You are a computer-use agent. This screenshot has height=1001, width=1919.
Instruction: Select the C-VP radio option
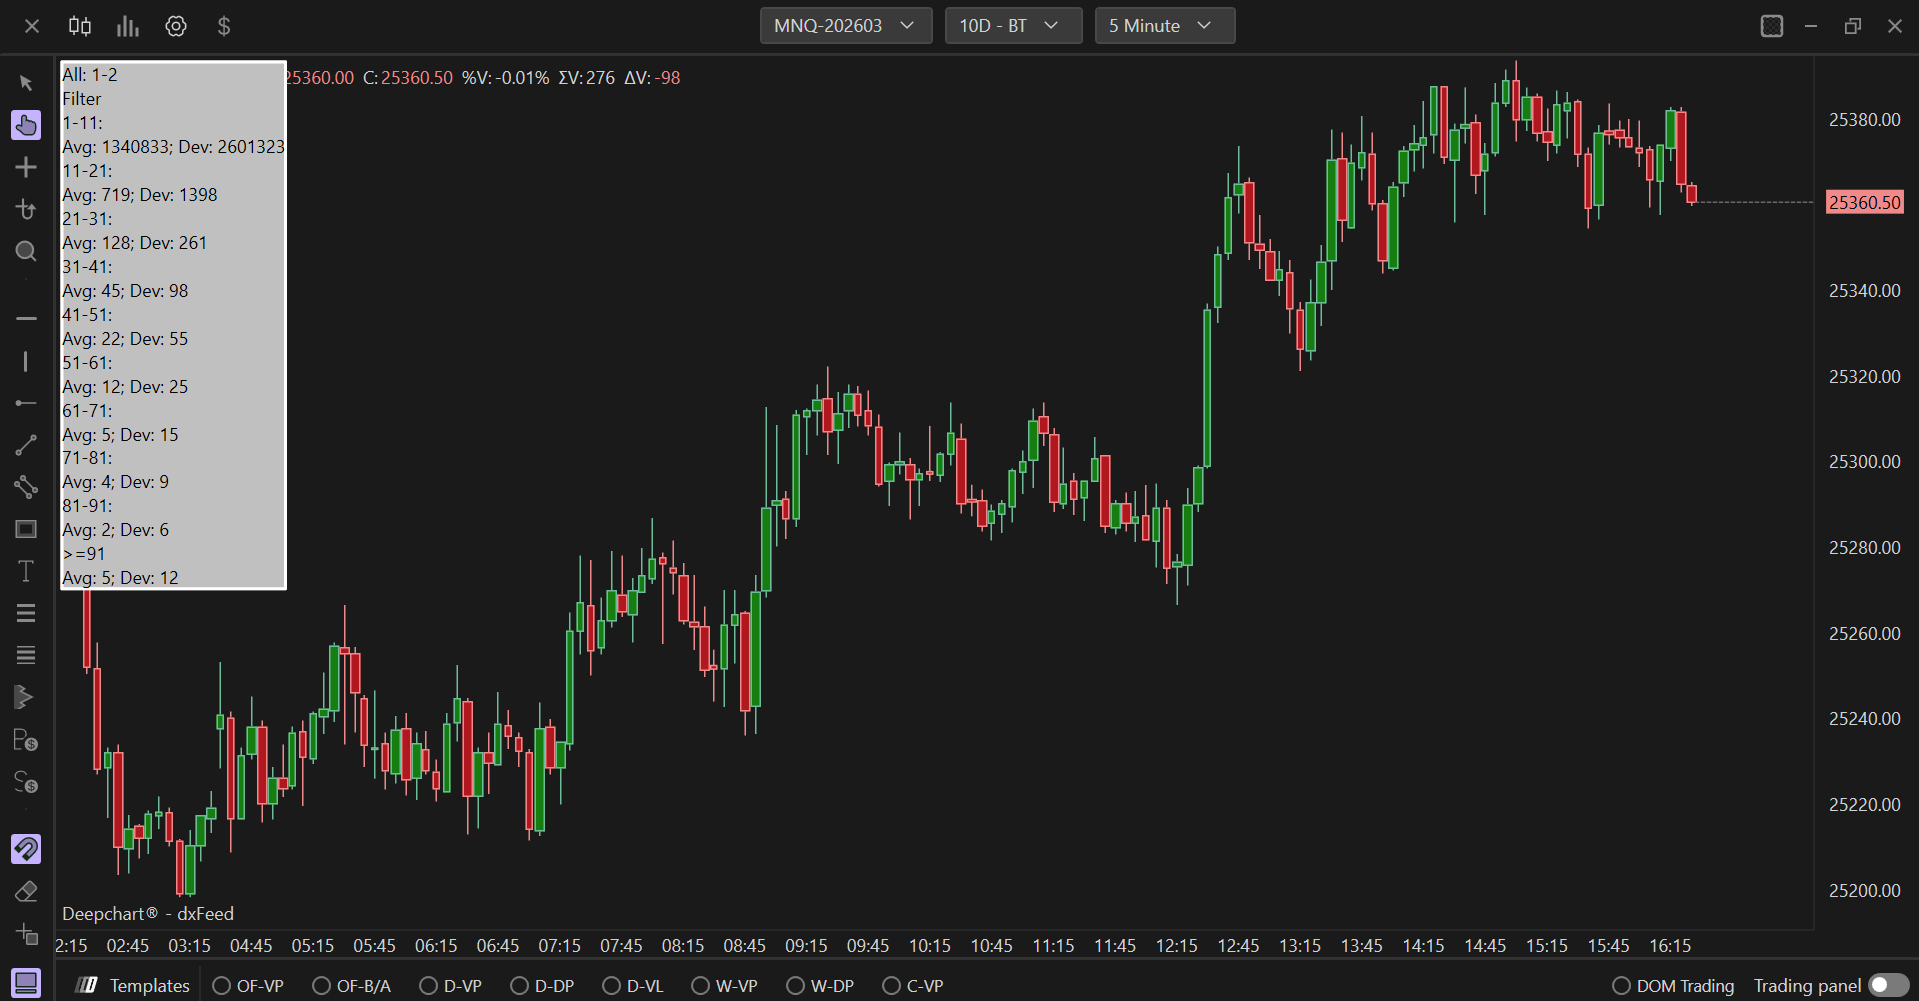tap(891, 986)
